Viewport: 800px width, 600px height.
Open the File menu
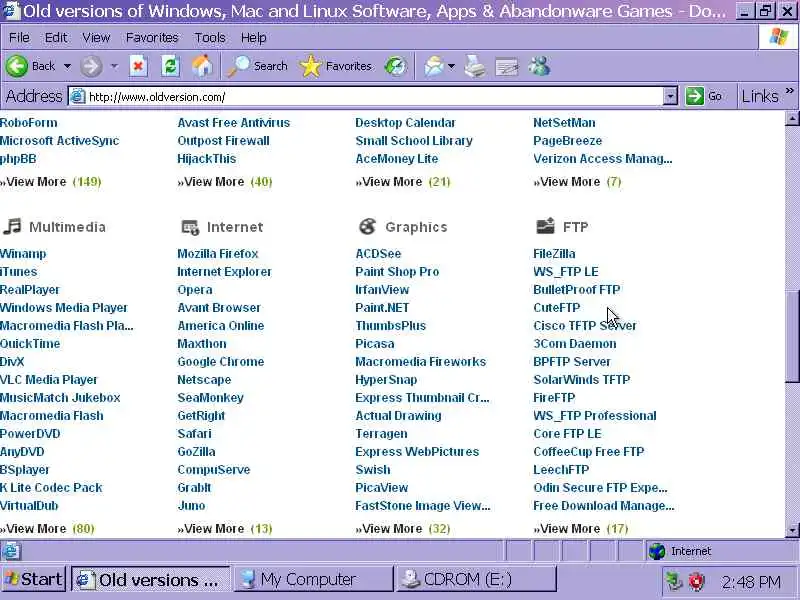click(19, 38)
